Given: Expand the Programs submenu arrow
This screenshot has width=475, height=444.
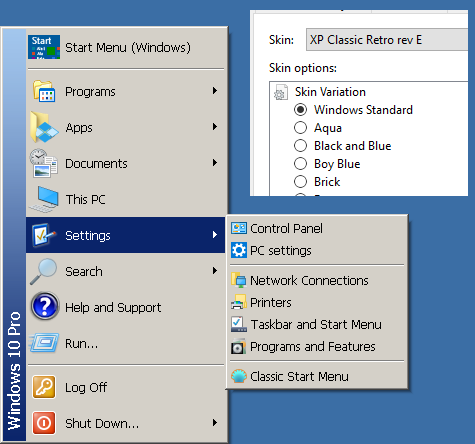Looking at the screenshot, I should 215,91.
